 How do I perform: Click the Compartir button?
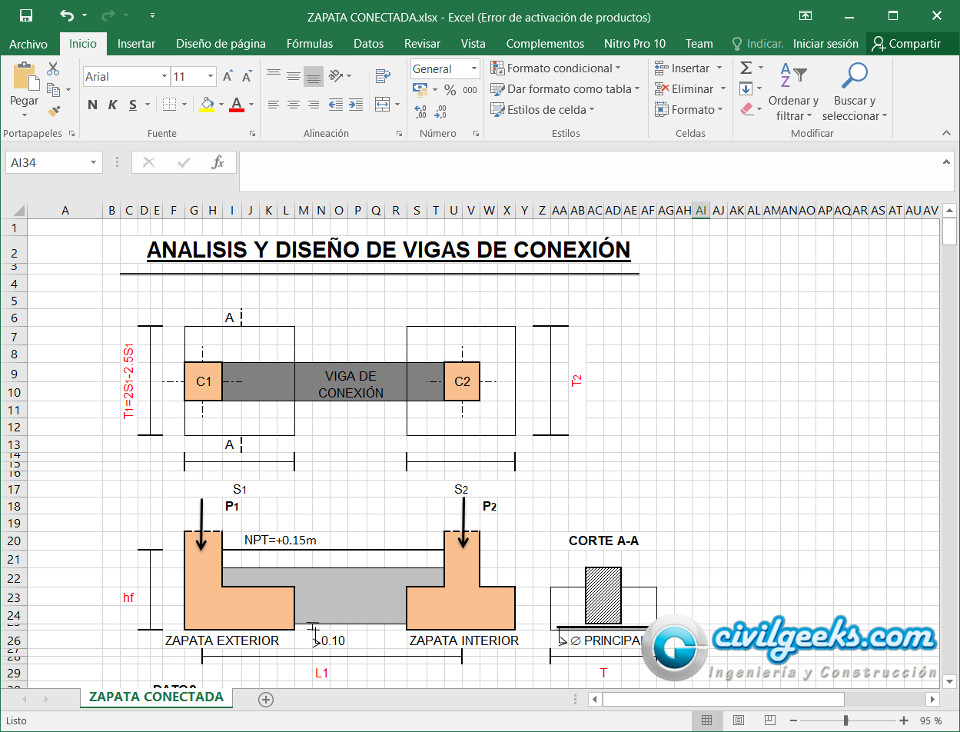[905, 43]
